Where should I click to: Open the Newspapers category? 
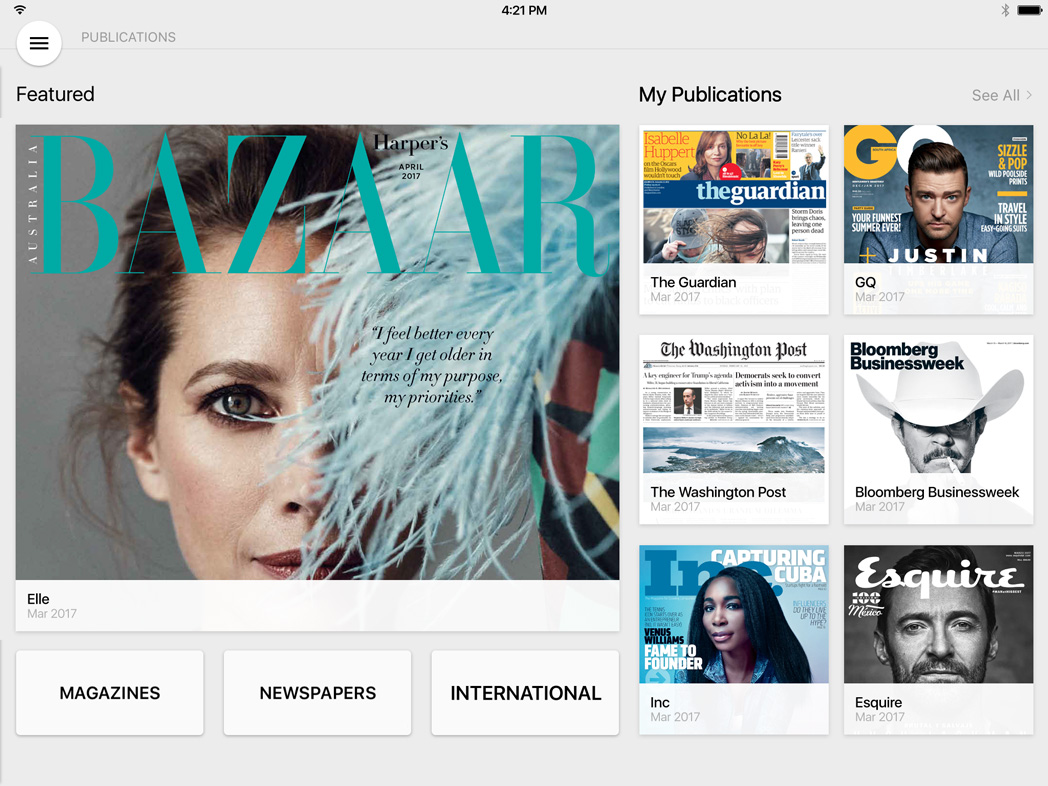317,693
